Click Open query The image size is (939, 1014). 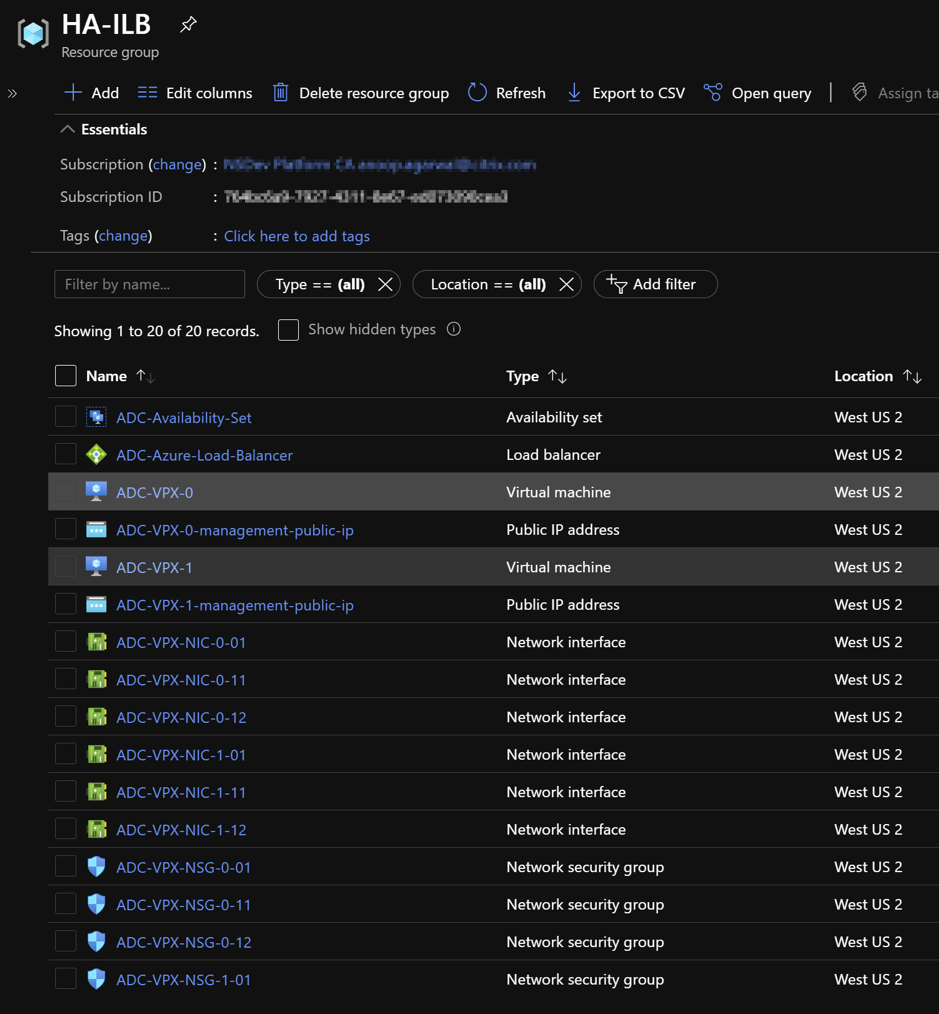coord(757,93)
